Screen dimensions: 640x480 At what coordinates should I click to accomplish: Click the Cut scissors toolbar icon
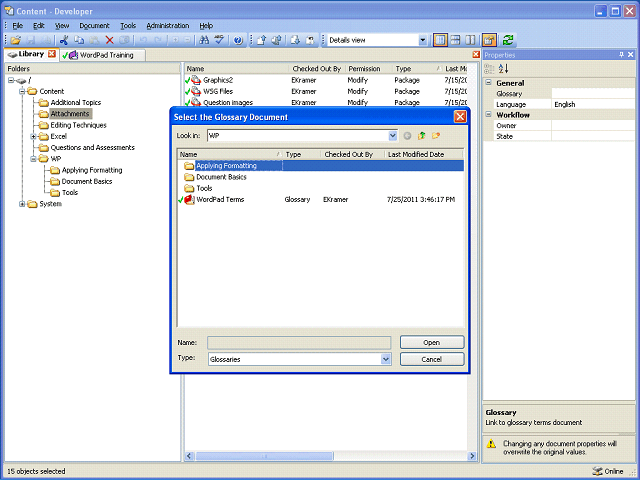click(x=64, y=40)
